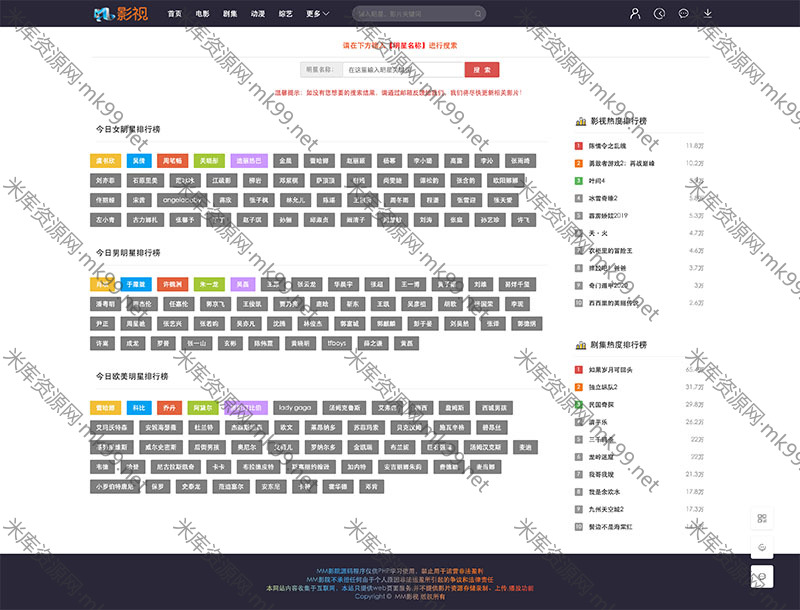800x610 pixels.
Task: Click the 今日男明星排行榜 heading
Action: click(128, 253)
